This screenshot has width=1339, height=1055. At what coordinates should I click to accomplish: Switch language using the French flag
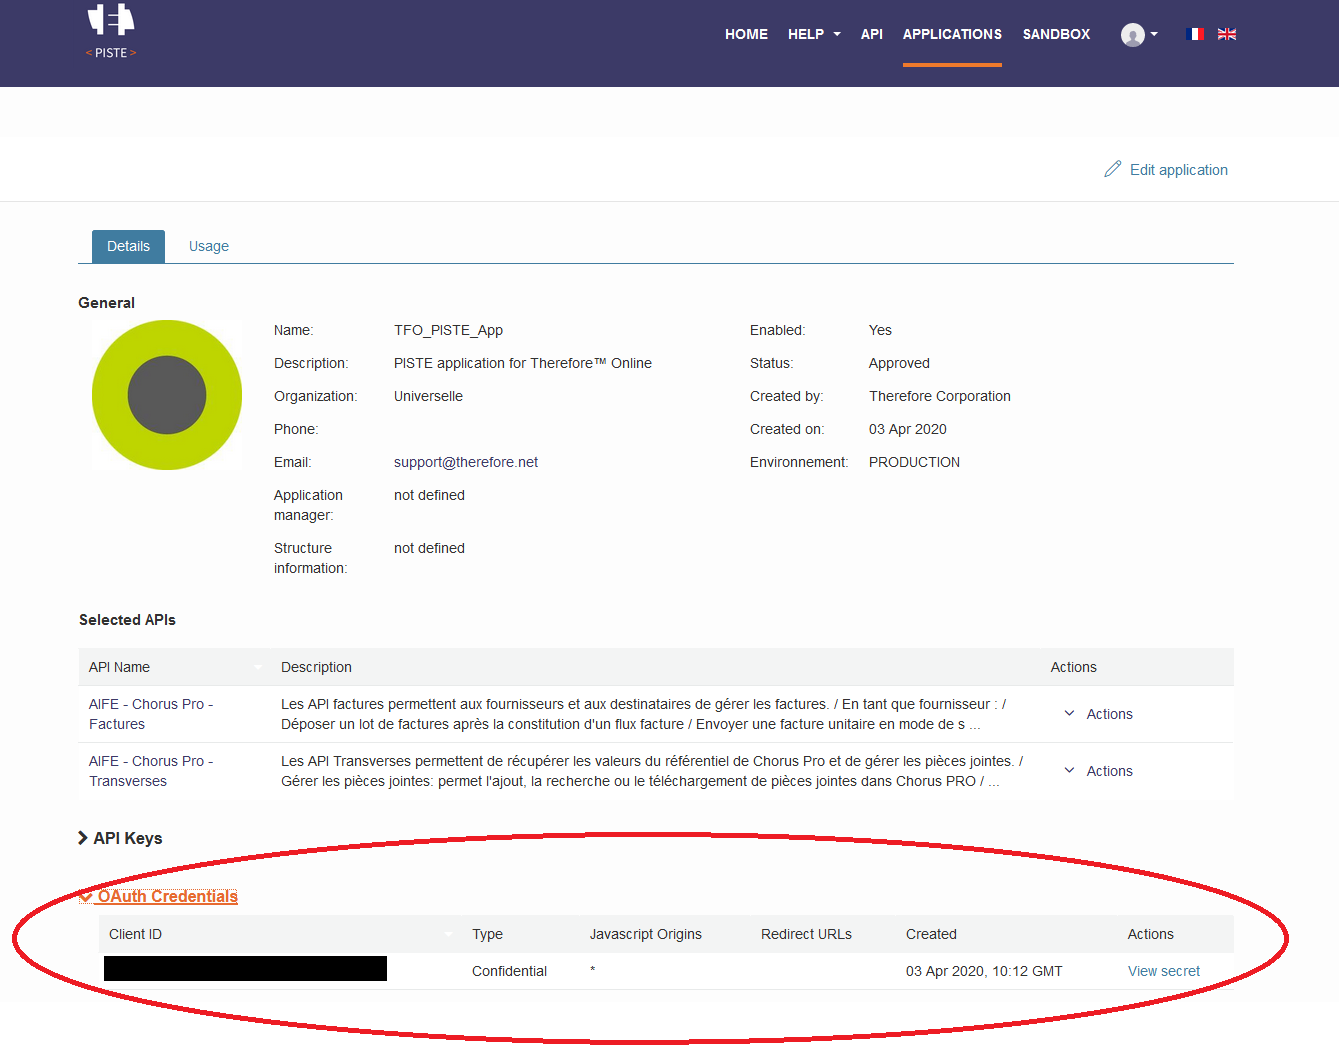click(1194, 34)
